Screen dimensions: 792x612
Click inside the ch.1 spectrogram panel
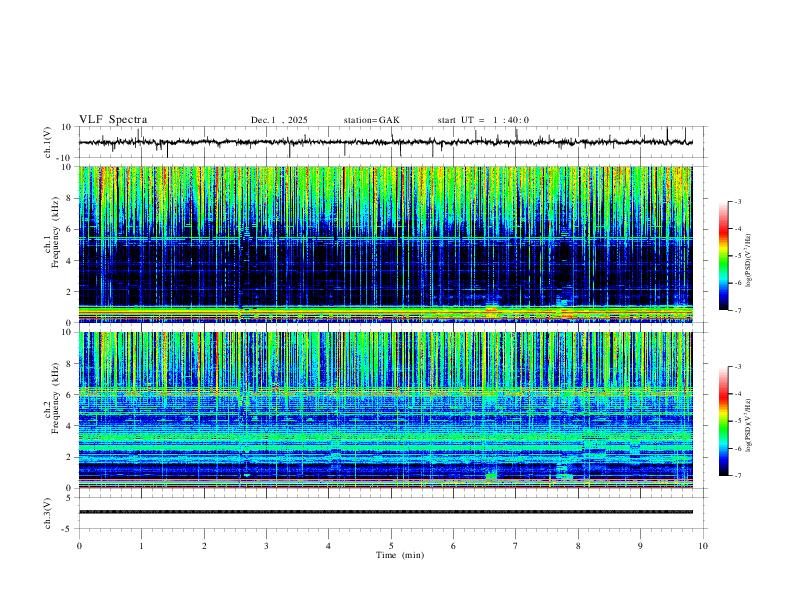coord(386,244)
